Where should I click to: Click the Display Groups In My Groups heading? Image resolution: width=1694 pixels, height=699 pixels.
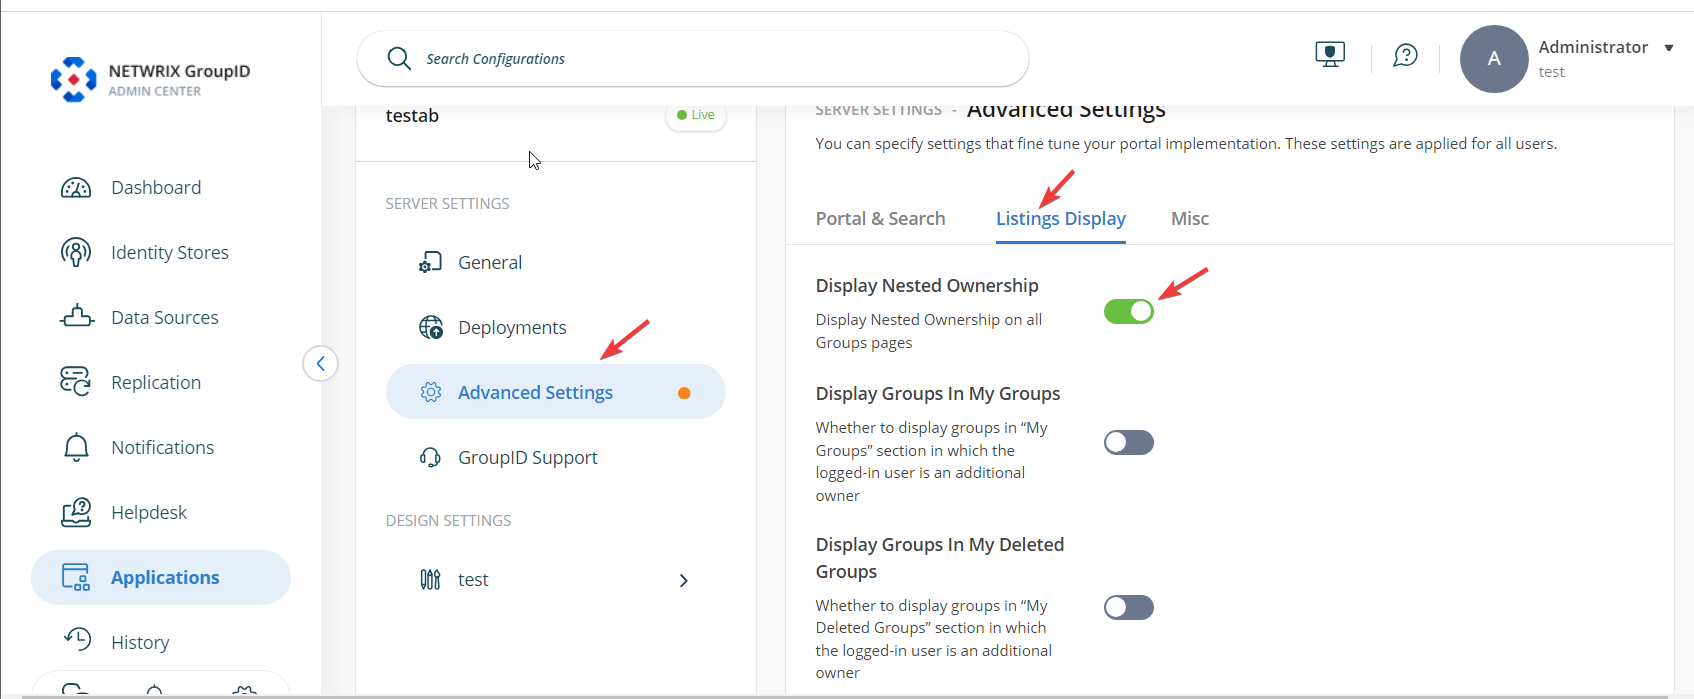tap(938, 393)
